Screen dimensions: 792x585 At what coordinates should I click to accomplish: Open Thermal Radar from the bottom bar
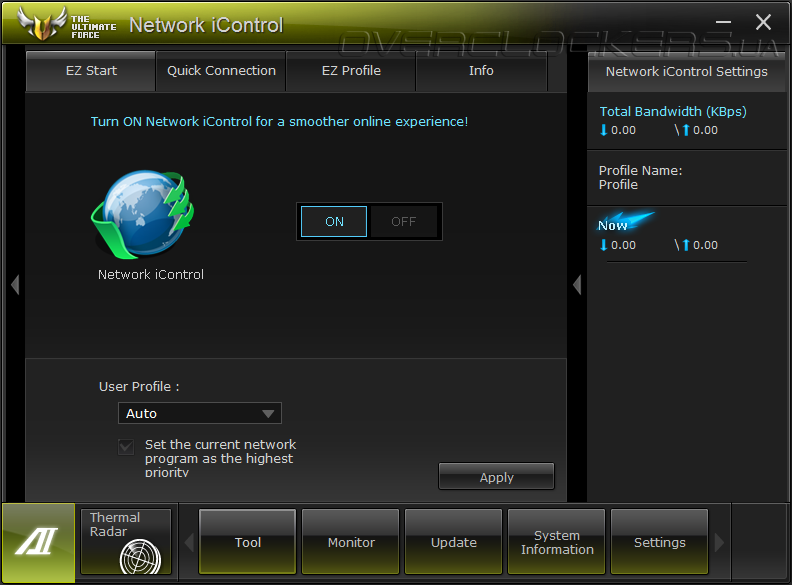click(x=126, y=542)
